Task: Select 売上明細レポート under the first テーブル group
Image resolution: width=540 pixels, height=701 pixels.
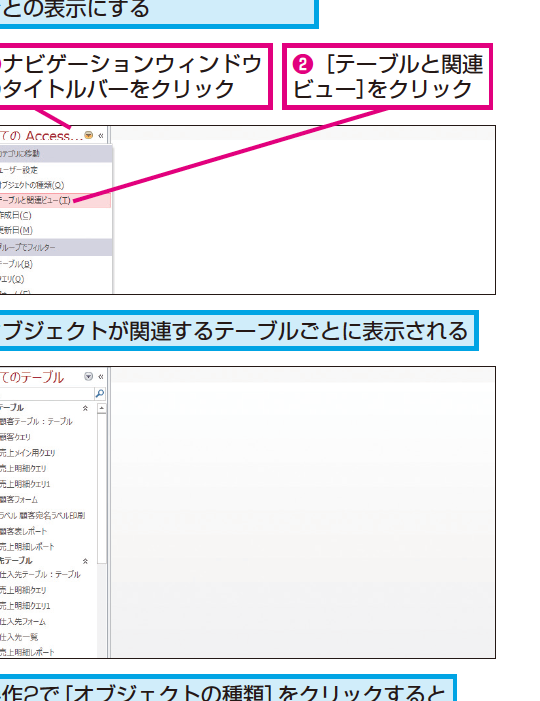Action: (27, 547)
